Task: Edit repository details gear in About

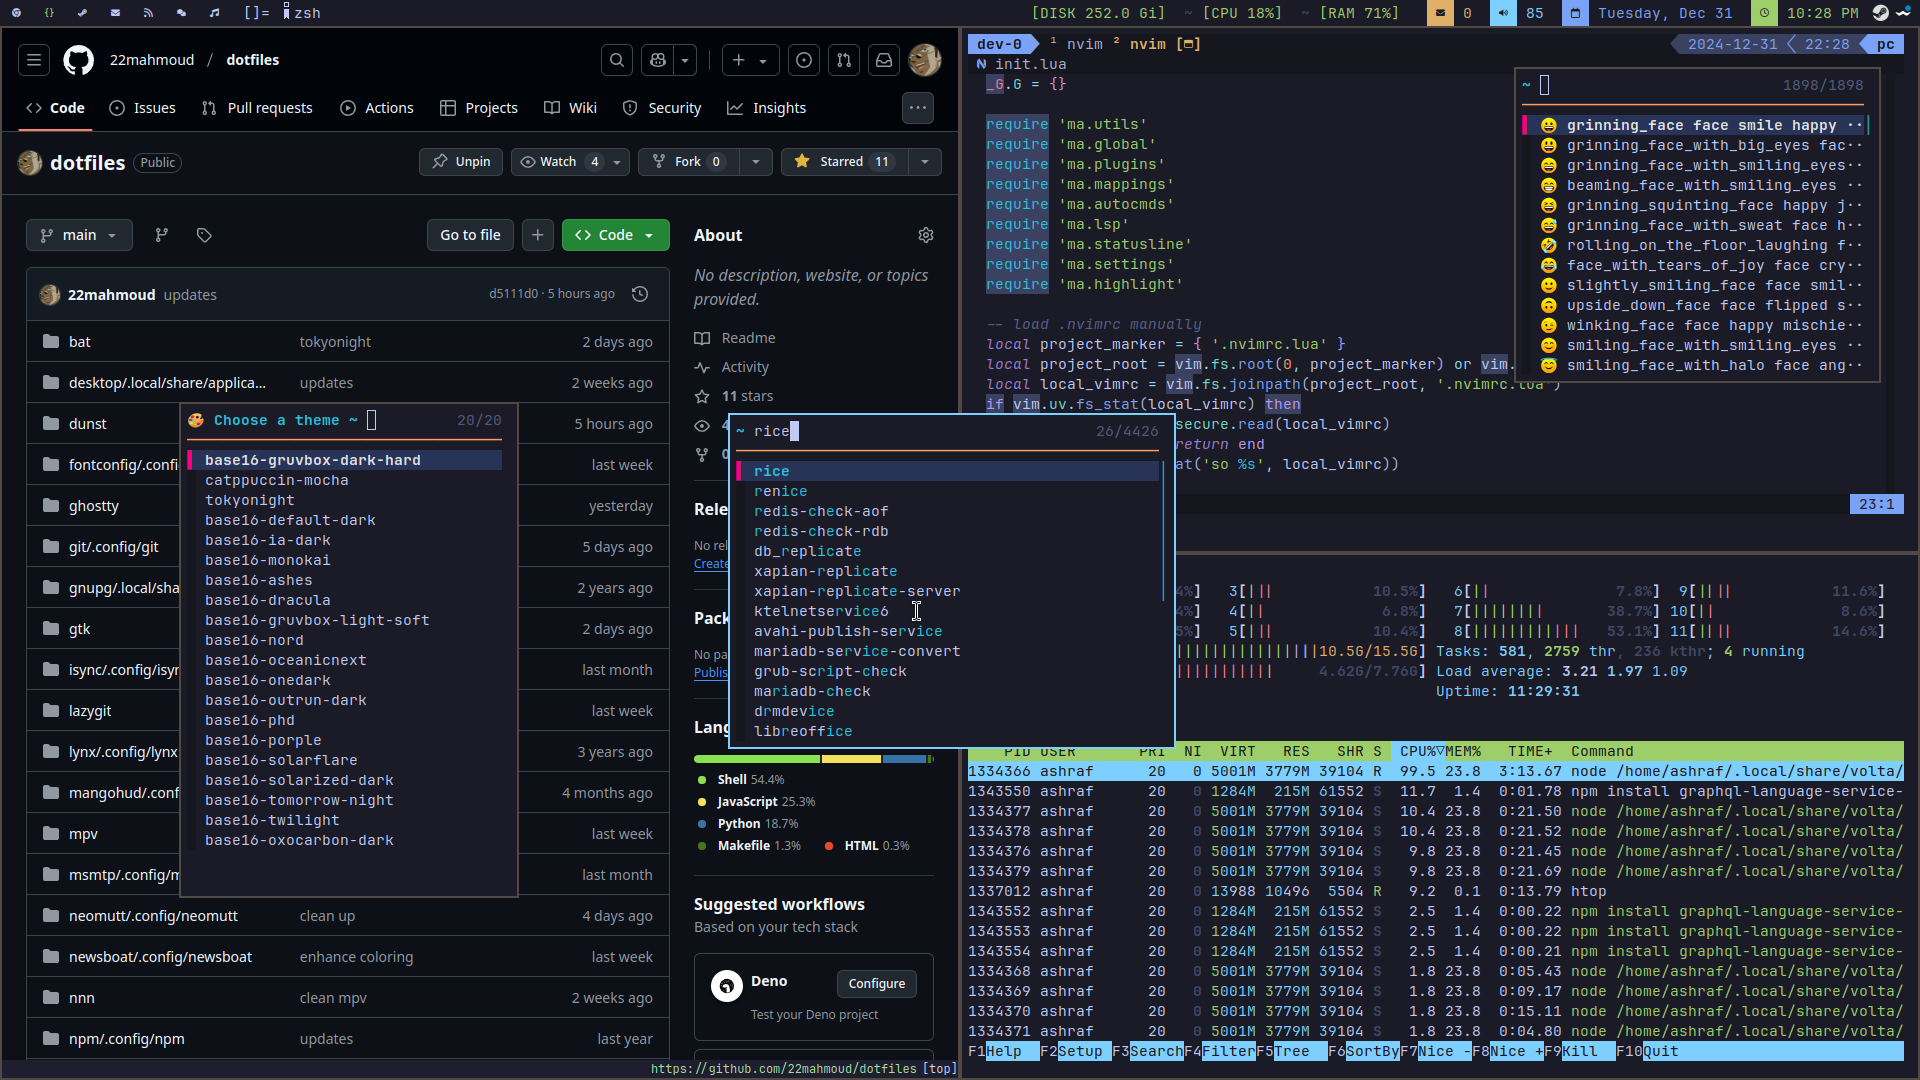Action: point(926,235)
